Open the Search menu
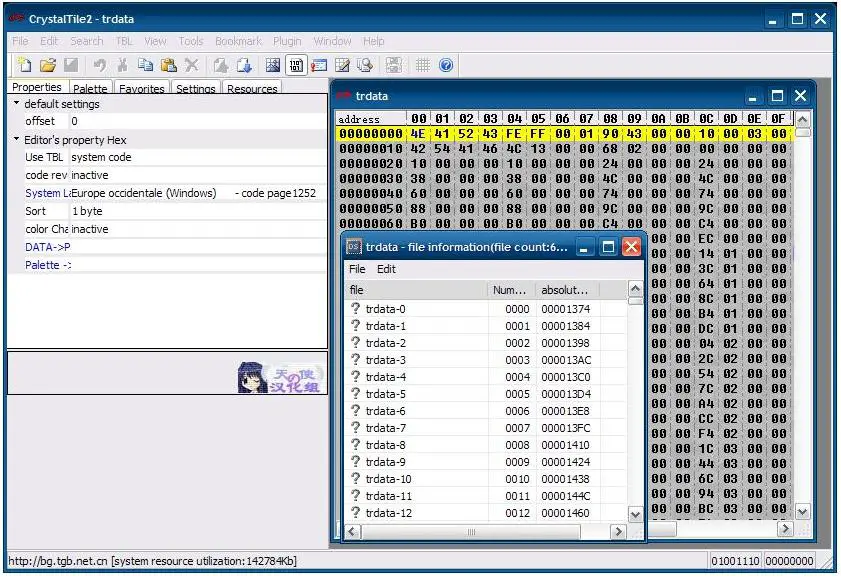Viewport: 841px width, 577px height. tap(86, 41)
